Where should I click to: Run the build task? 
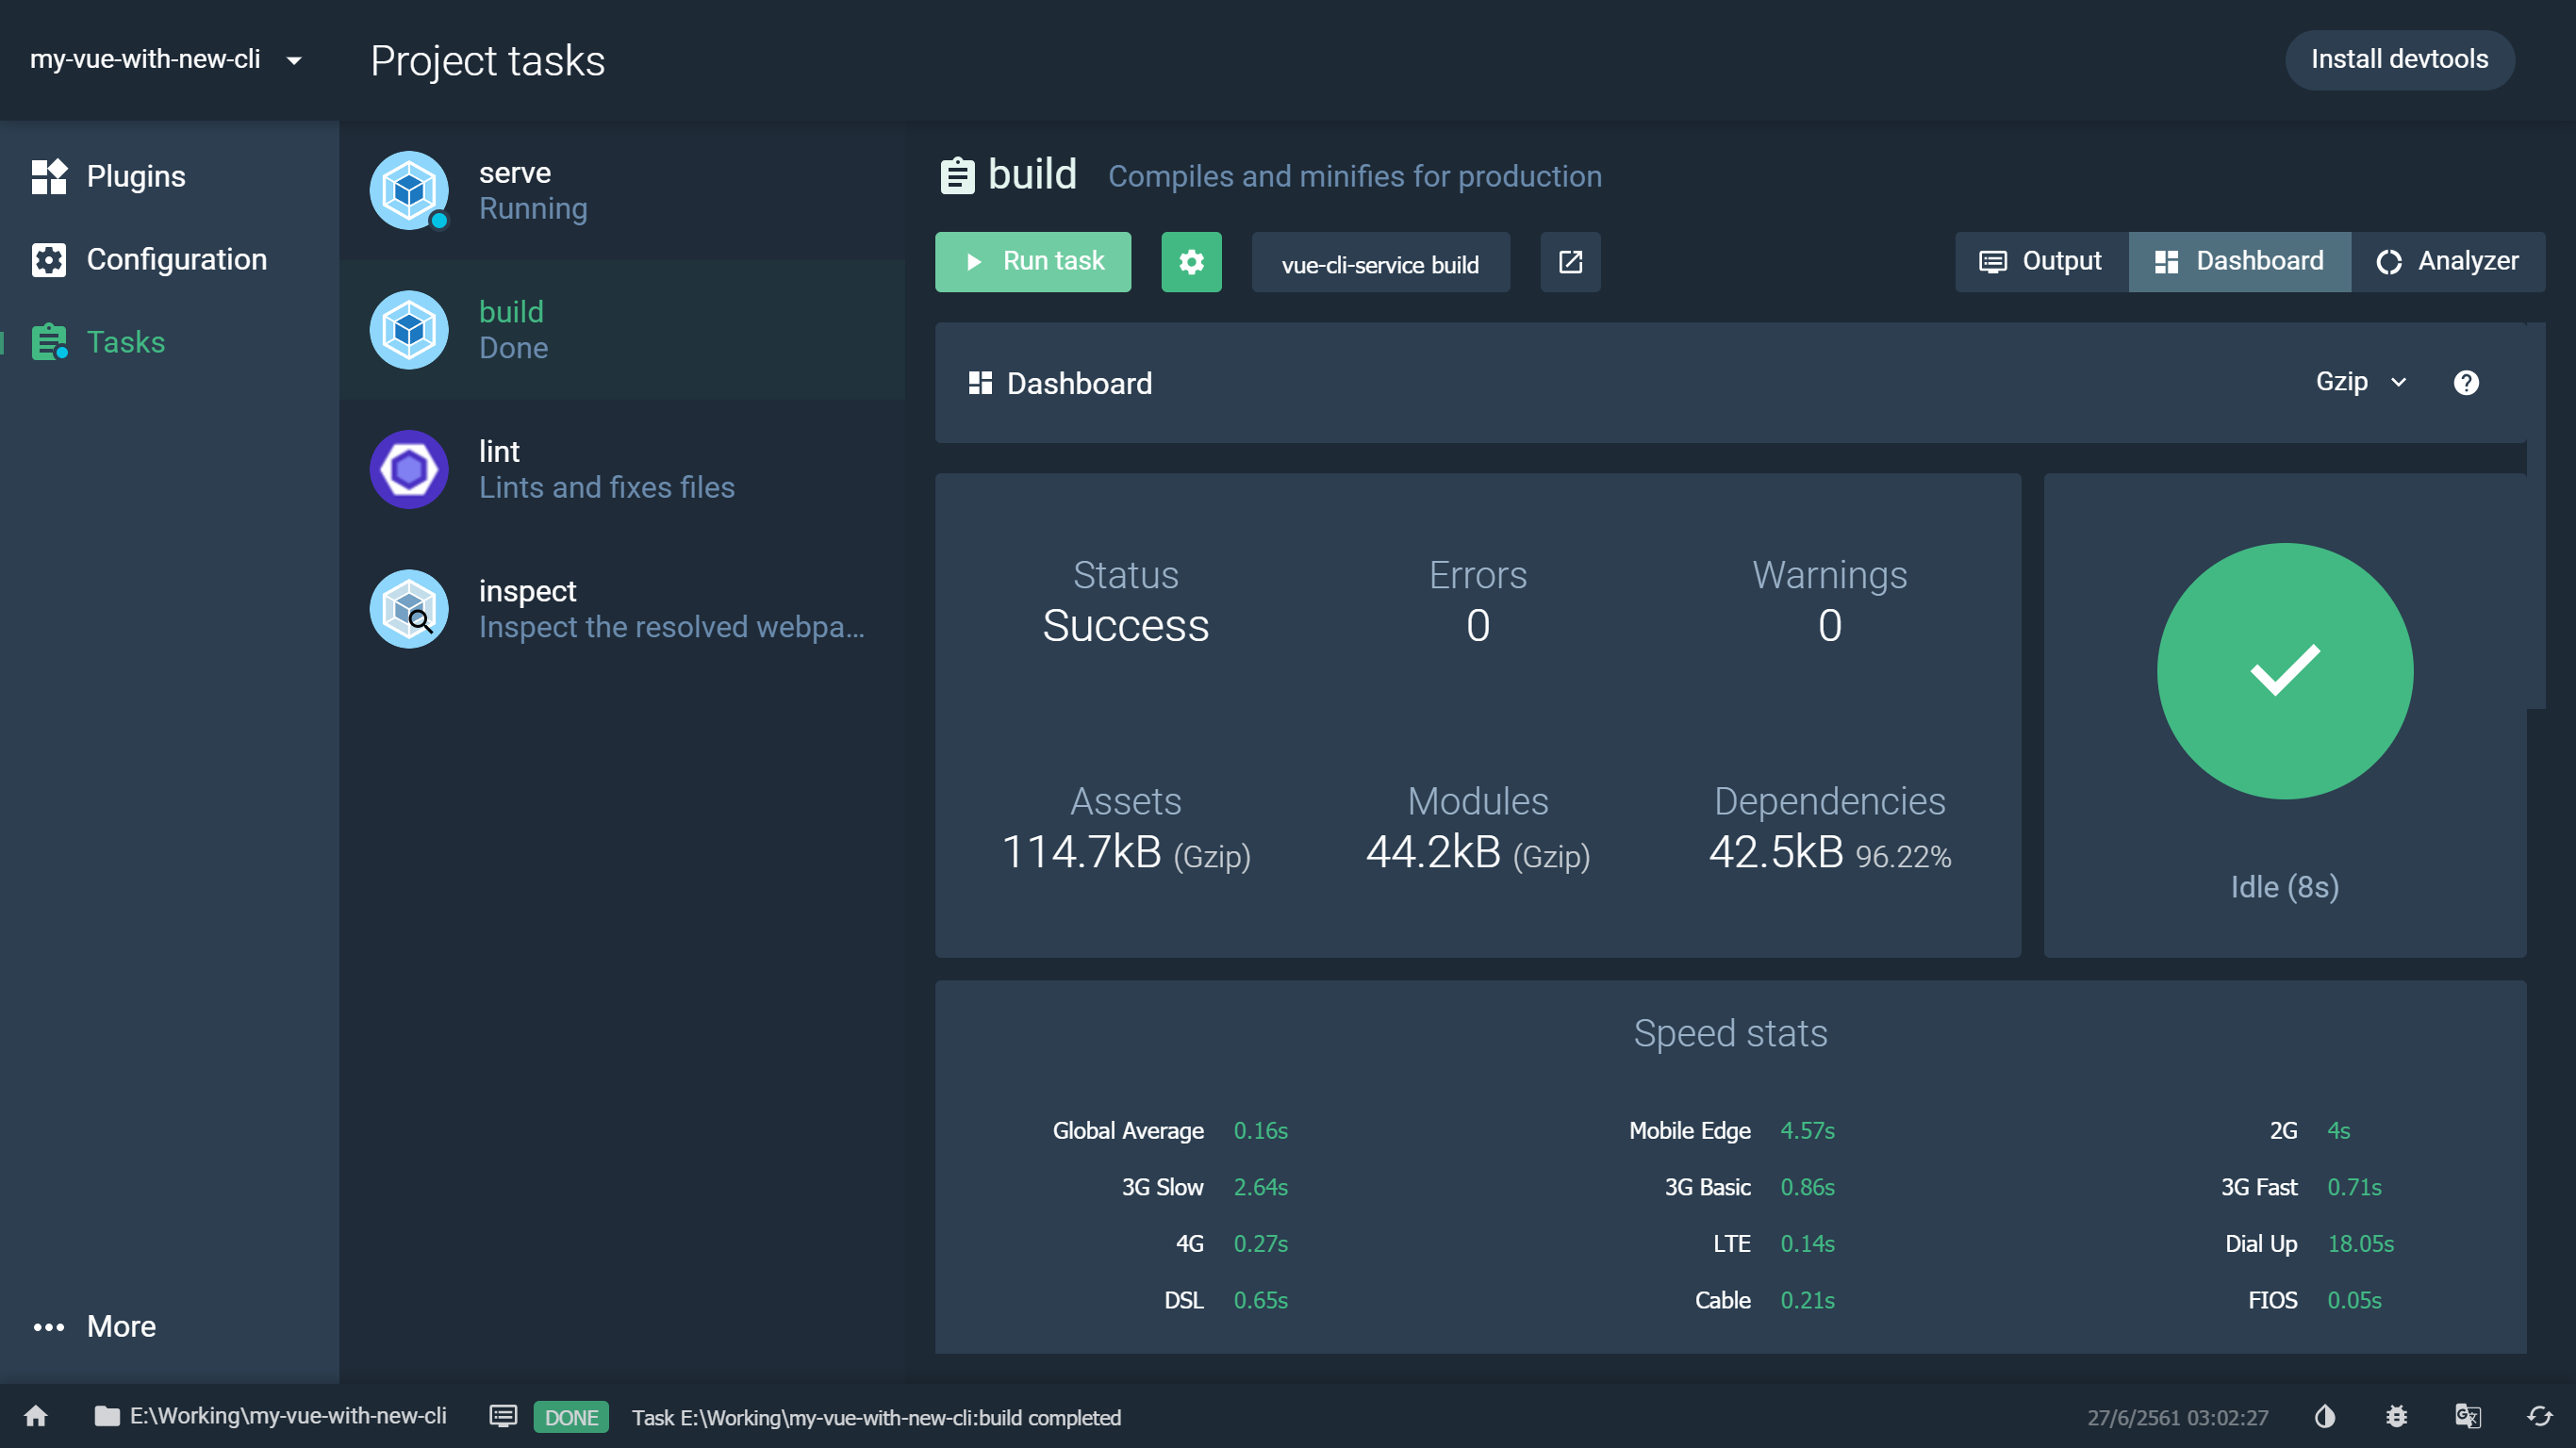click(x=1032, y=262)
